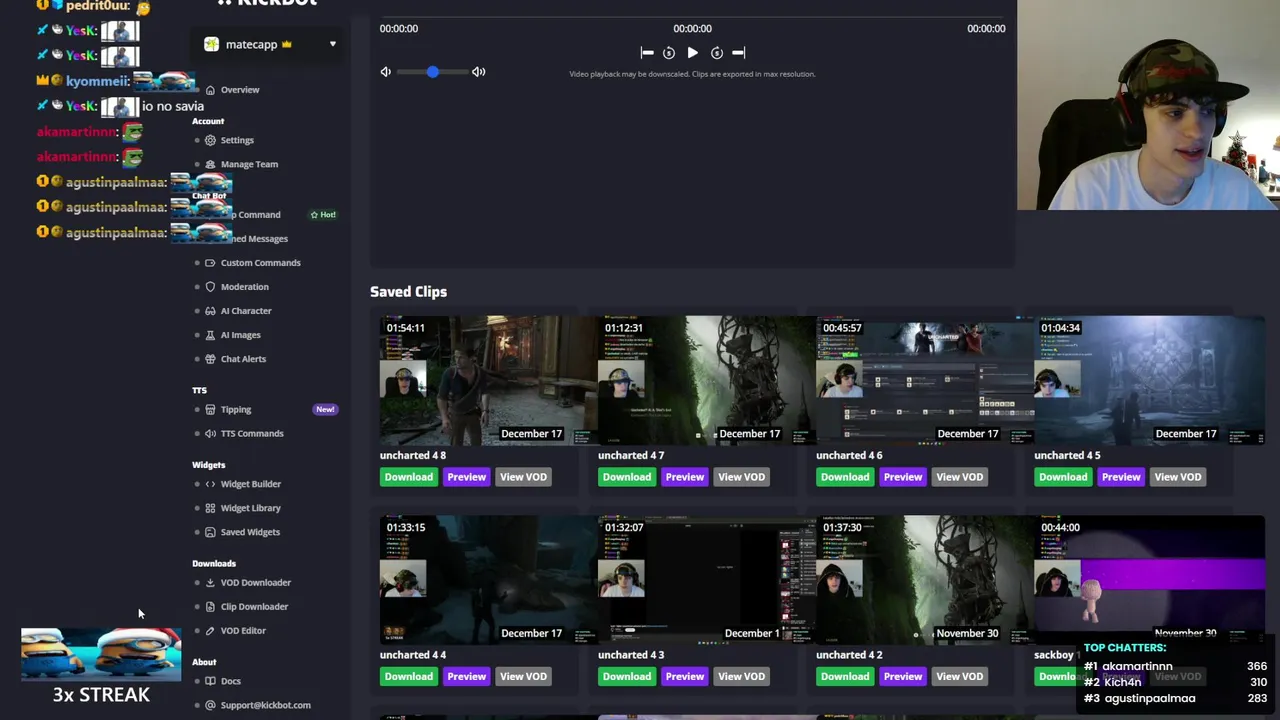This screenshot has width=1280, height=720.
Task: Open Chat Alerts page
Action: pyautogui.click(x=243, y=359)
